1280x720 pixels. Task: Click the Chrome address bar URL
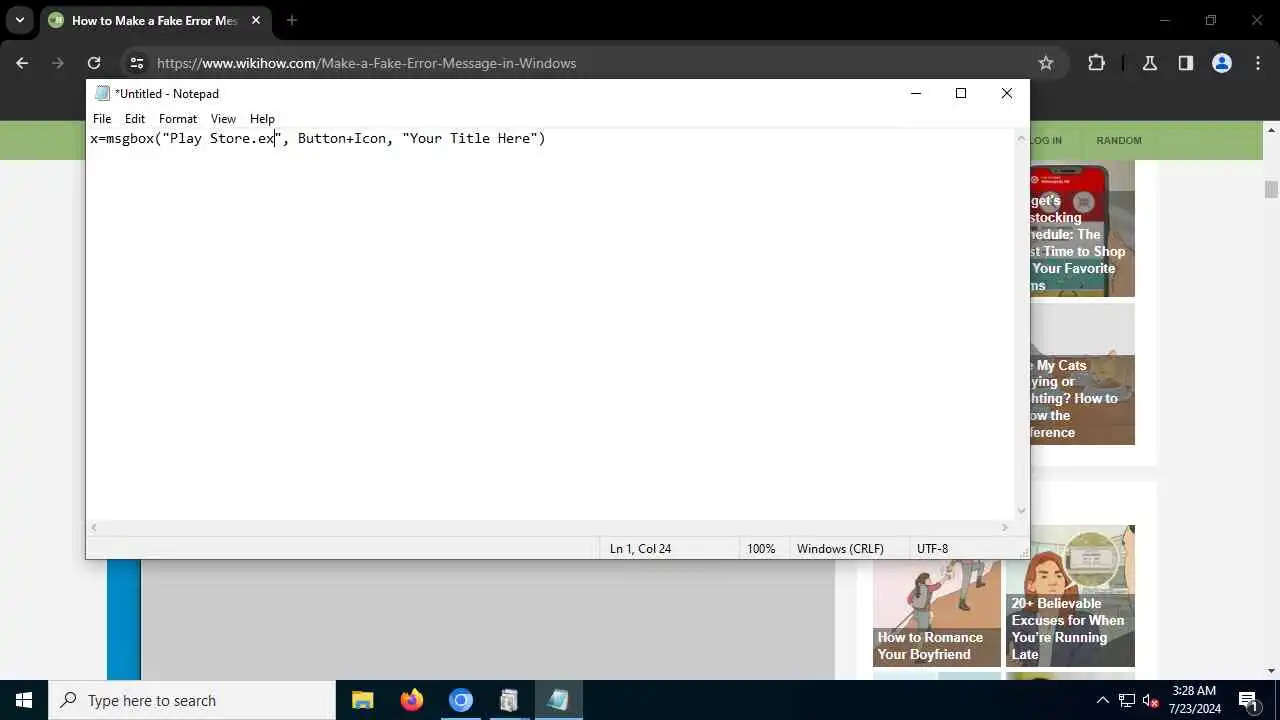click(366, 63)
